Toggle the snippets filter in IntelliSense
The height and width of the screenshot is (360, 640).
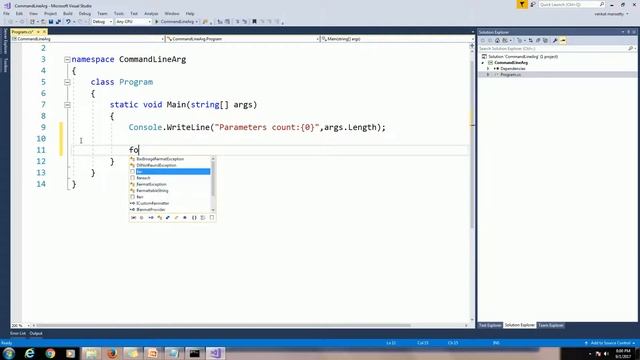click(212, 218)
